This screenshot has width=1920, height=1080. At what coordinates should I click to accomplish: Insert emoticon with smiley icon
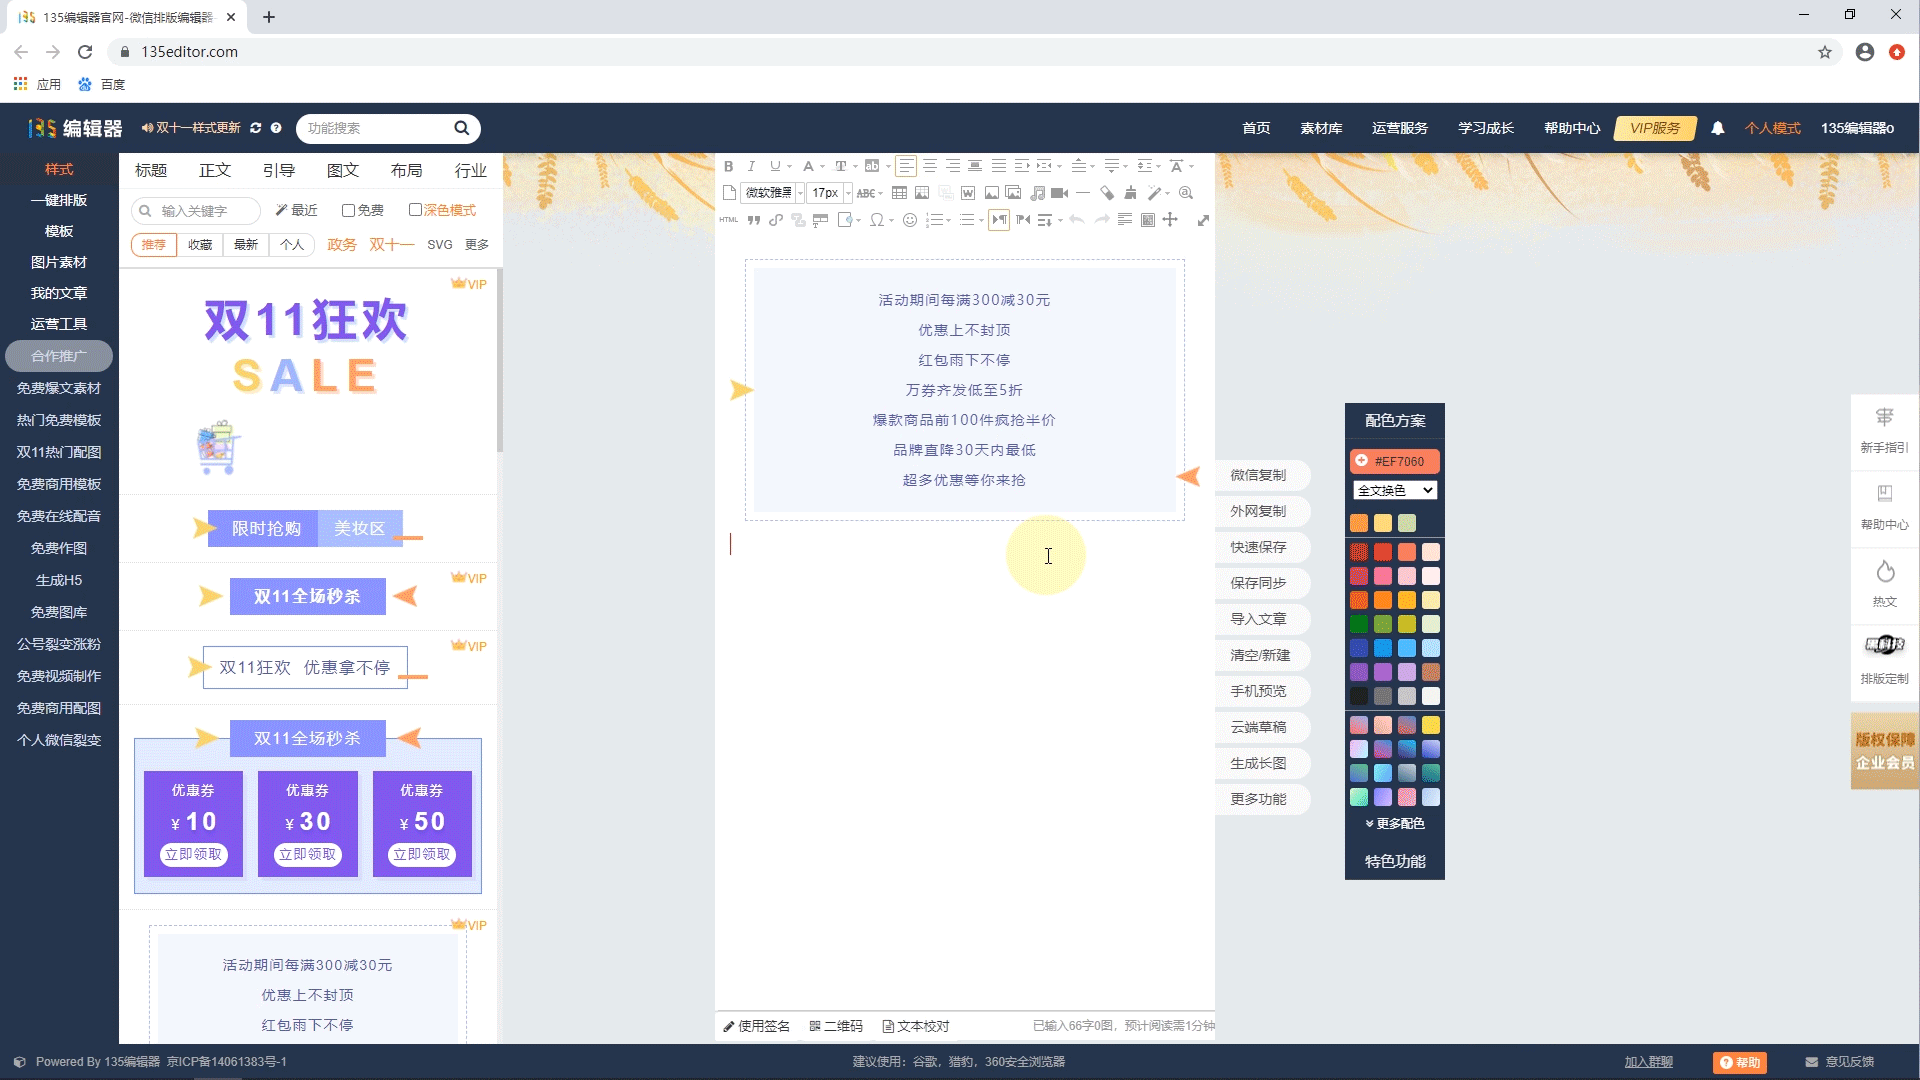pos(910,220)
